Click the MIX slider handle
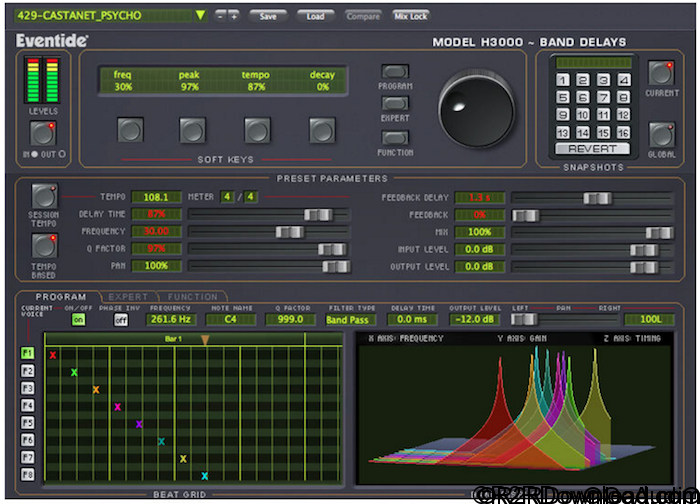 click(659, 233)
